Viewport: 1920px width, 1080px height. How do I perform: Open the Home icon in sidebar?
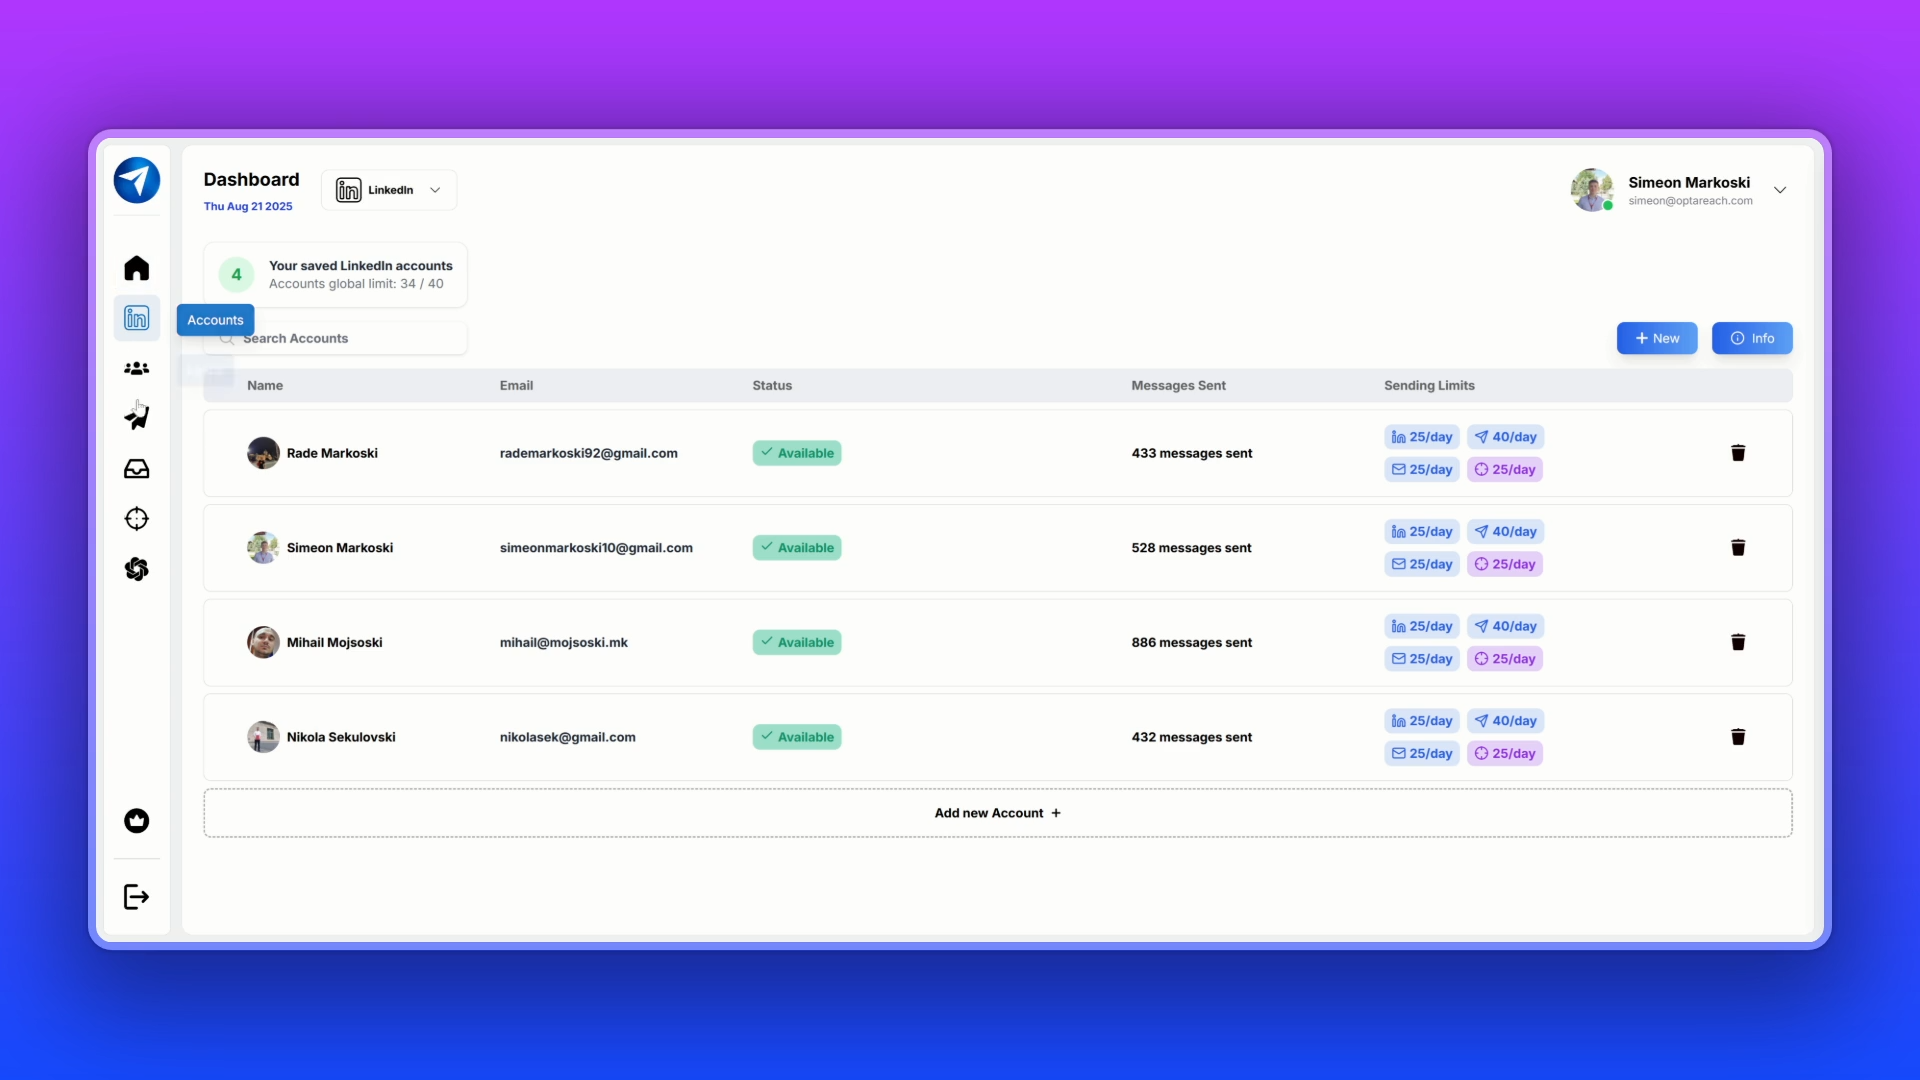[x=136, y=268]
